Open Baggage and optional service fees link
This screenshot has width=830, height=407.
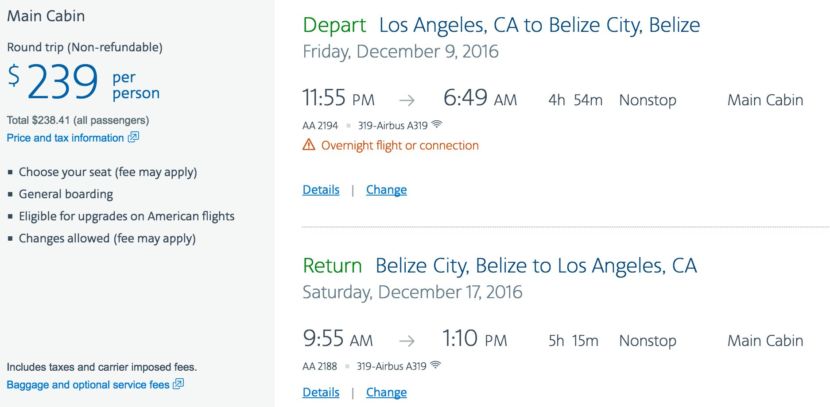(x=88, y=384)
